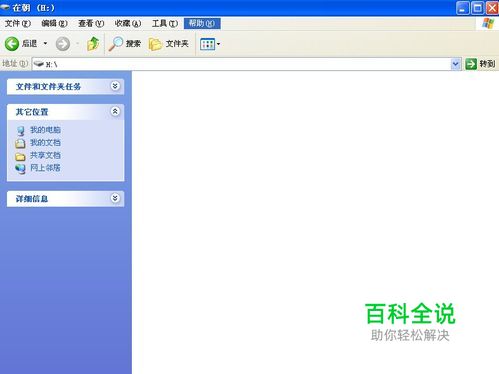Open the Favorites (收藏) menu

[x=128, y=24]
